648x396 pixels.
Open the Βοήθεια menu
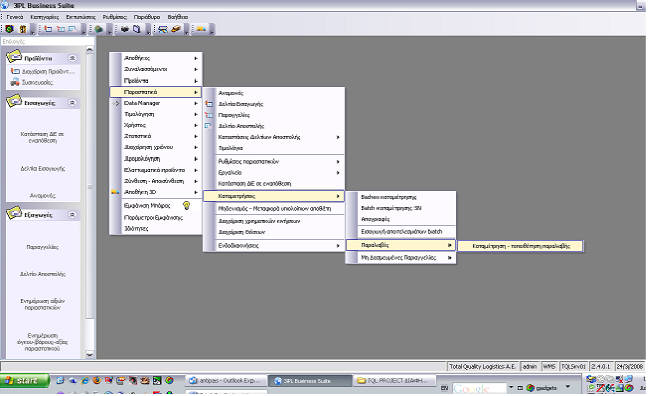(178, 17)
